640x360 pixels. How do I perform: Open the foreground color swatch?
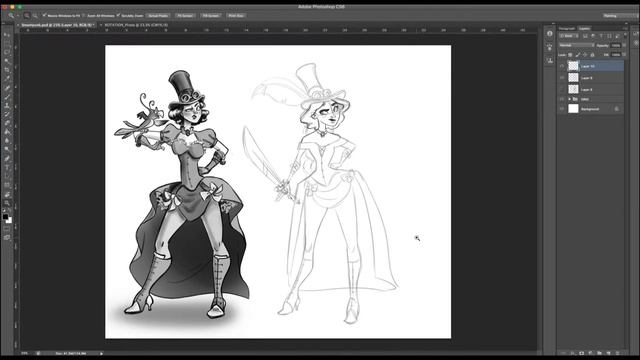[5, 216]
